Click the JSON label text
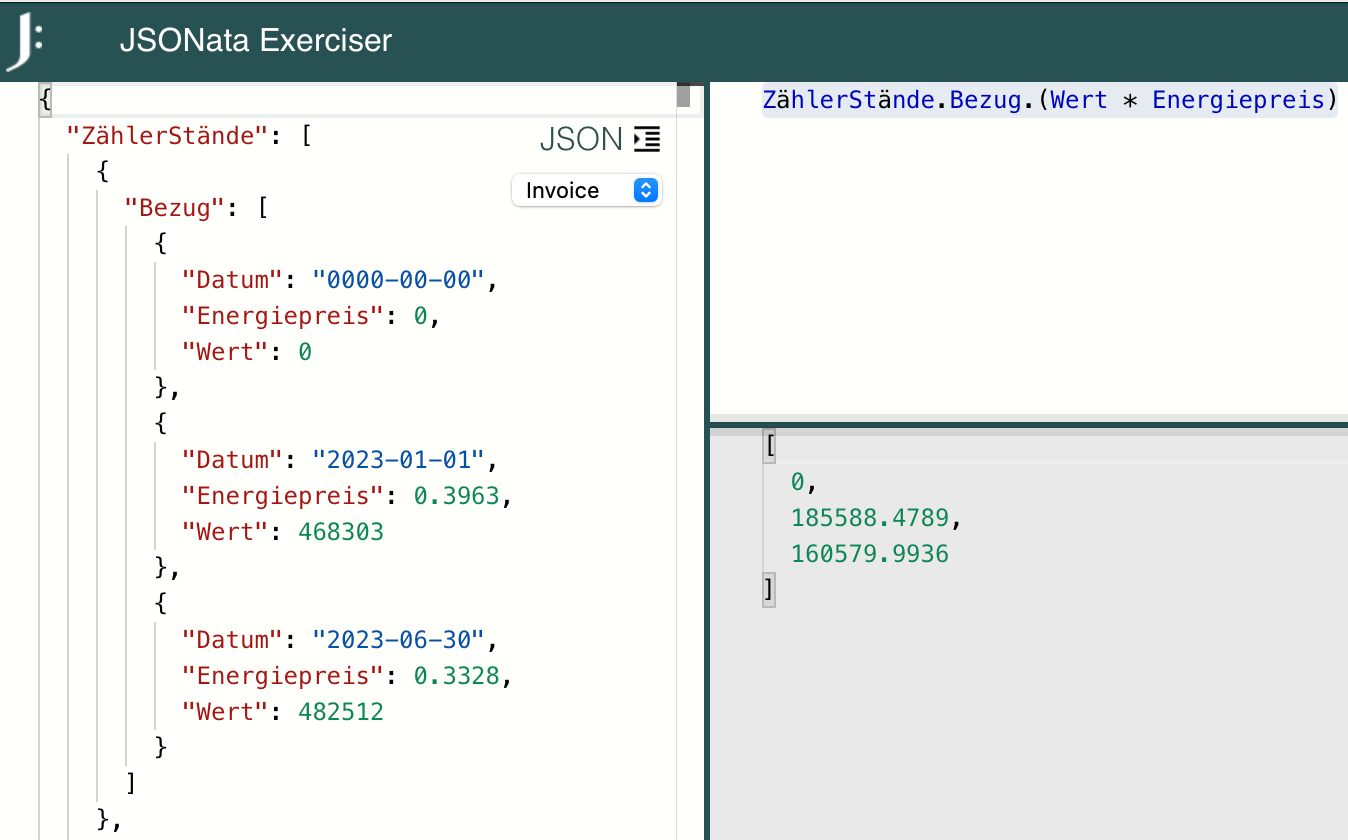The image size is (1348, 840). (x=581, y=139)
